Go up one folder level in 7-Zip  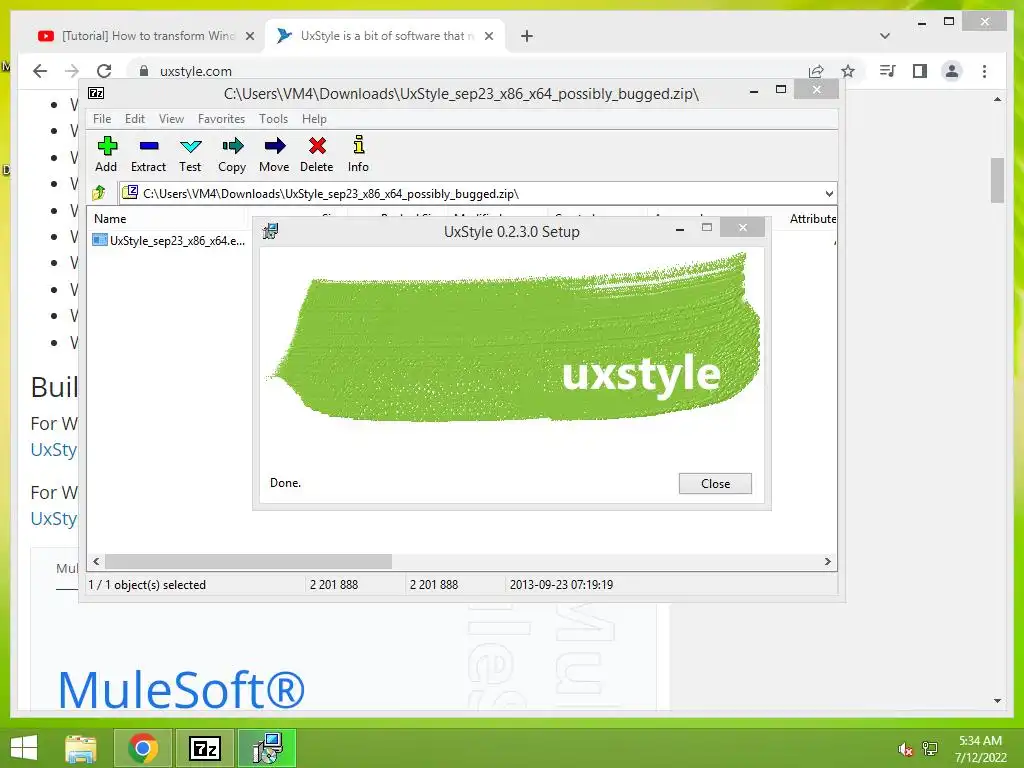tap(99, 193)
